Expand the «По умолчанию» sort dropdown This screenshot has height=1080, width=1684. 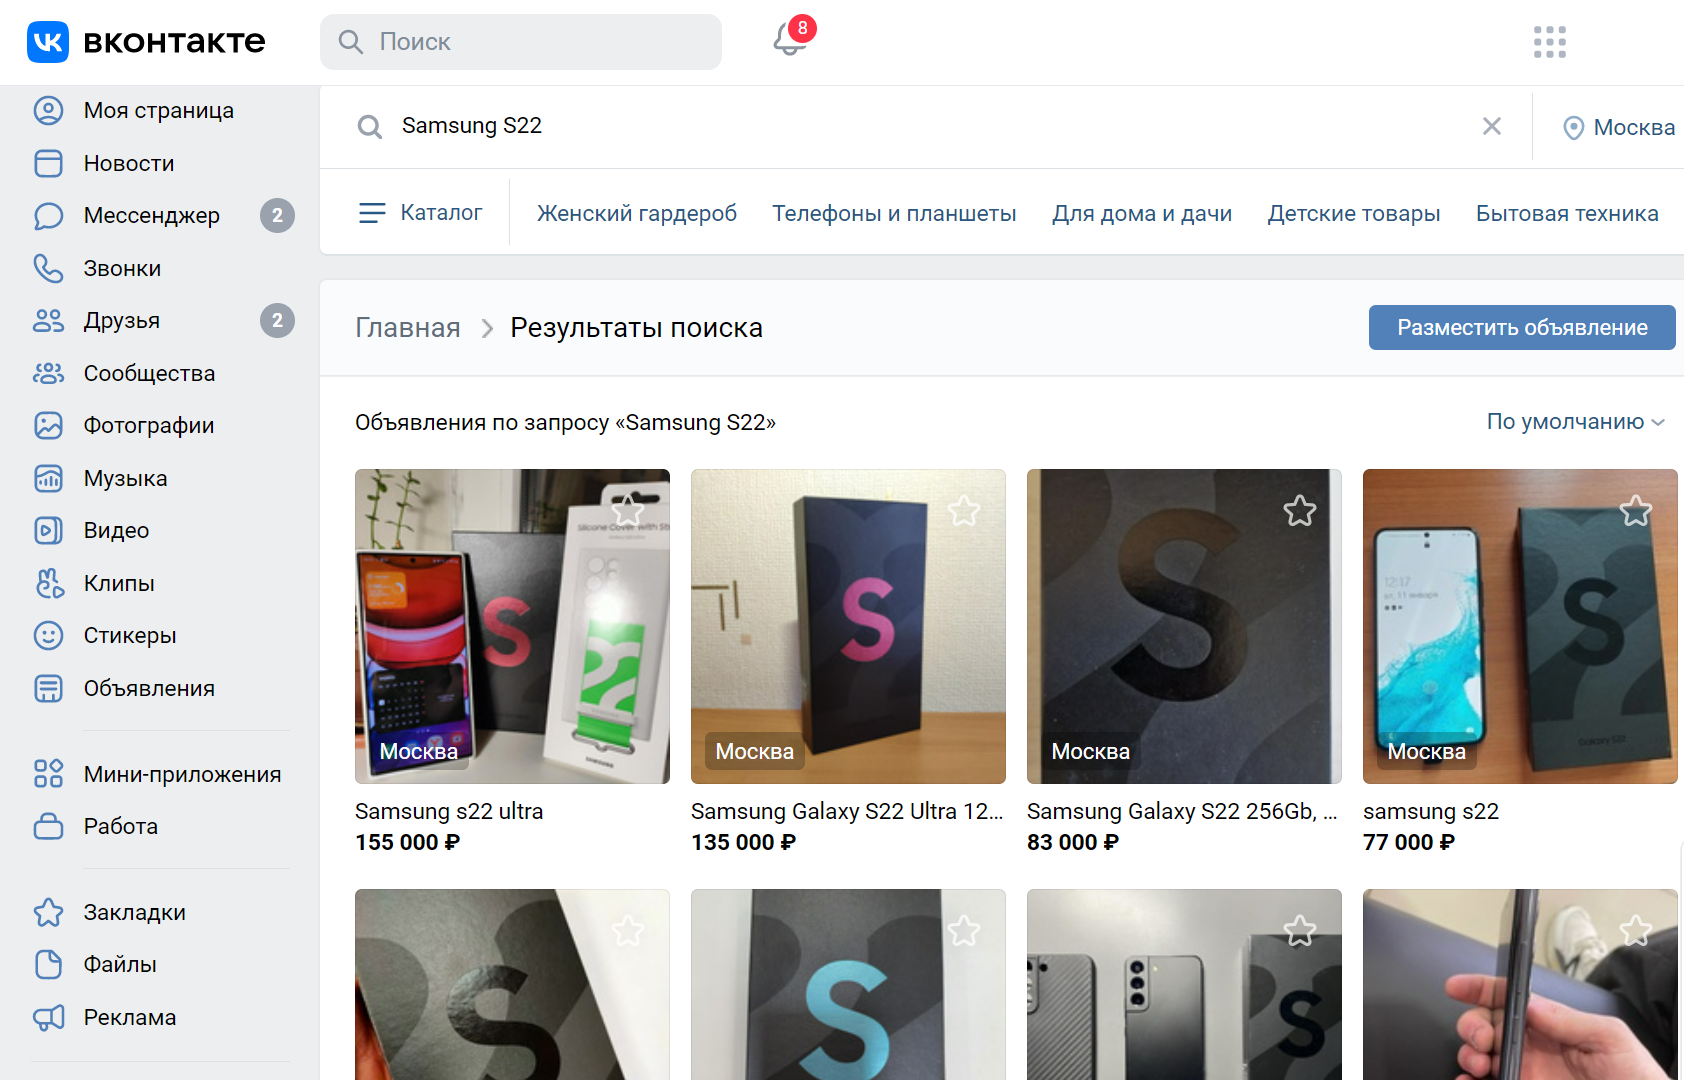click(1575, 422)
